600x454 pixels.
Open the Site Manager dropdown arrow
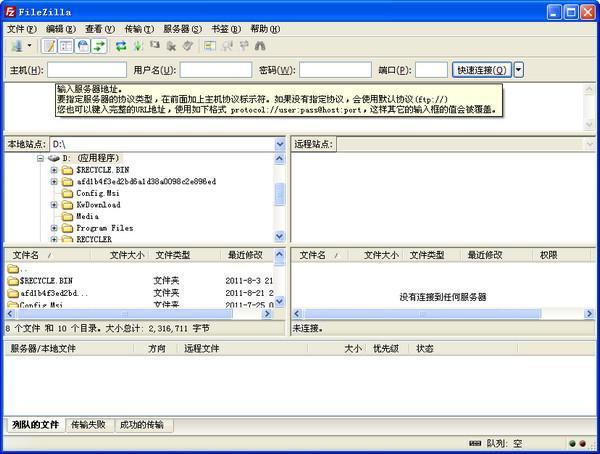pyautogui.click(x=29, y=46)
